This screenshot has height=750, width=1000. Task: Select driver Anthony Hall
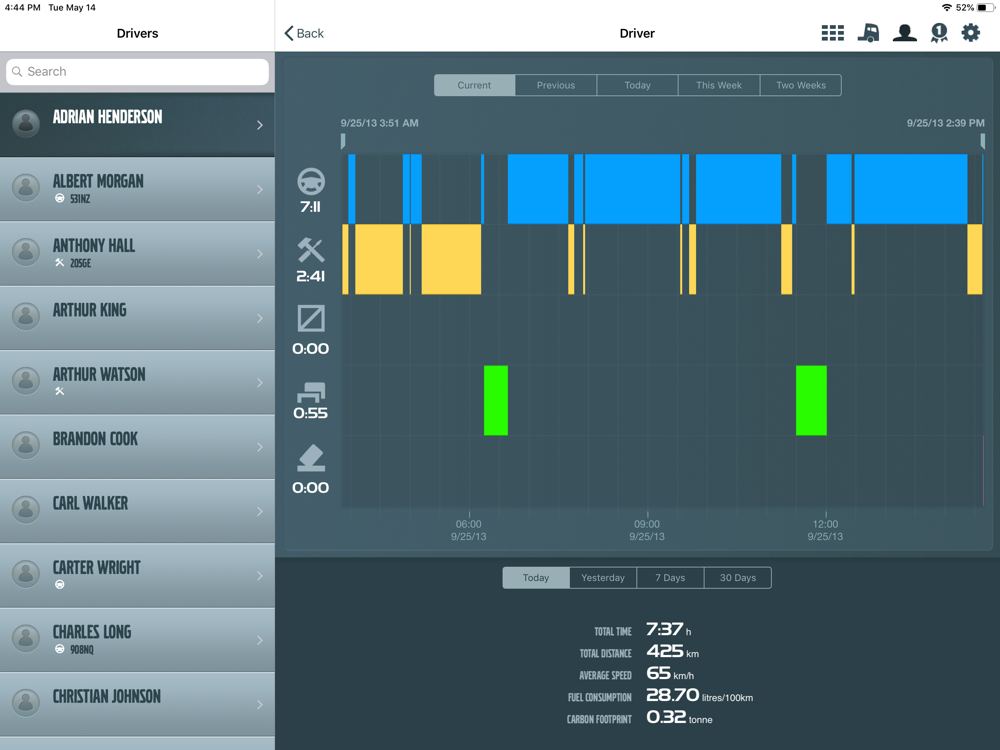137,253
